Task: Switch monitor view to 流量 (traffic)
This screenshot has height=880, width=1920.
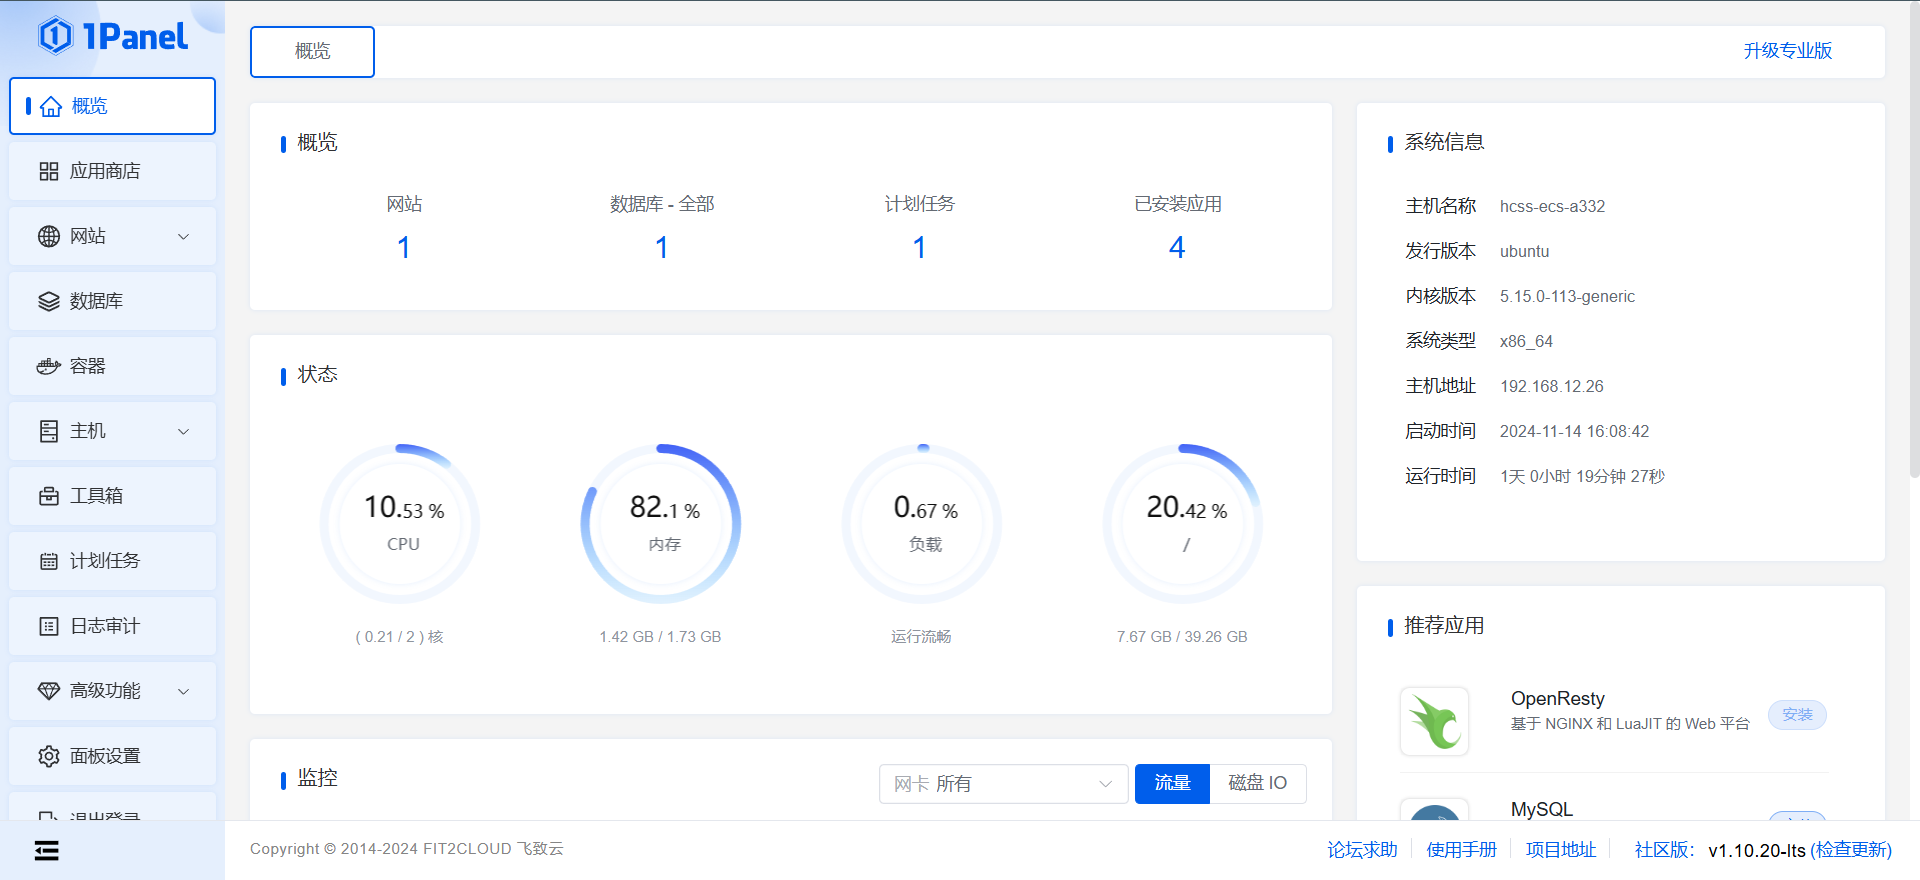Action: coord(1172,784)
